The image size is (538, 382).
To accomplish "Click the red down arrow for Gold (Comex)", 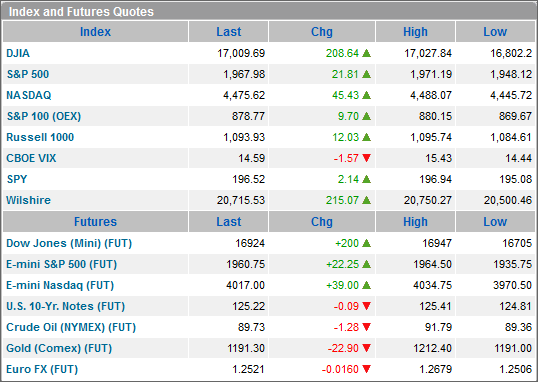I will coord(366,348).
